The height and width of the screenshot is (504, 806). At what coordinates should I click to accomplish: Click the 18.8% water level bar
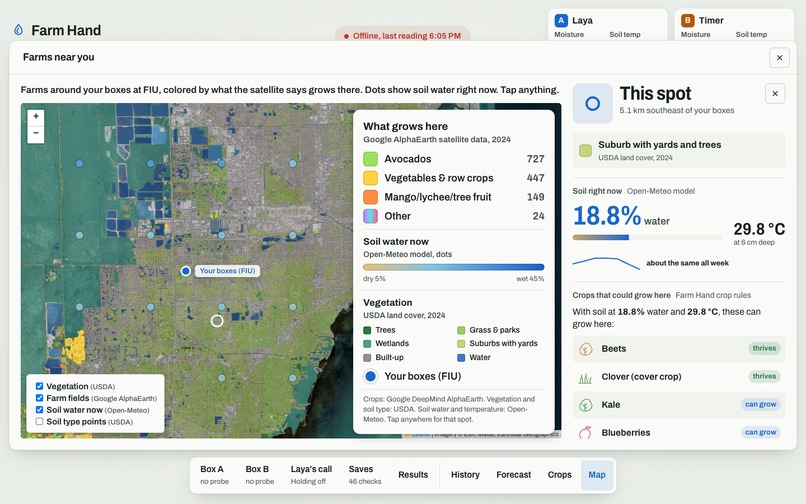coord(647,238)
